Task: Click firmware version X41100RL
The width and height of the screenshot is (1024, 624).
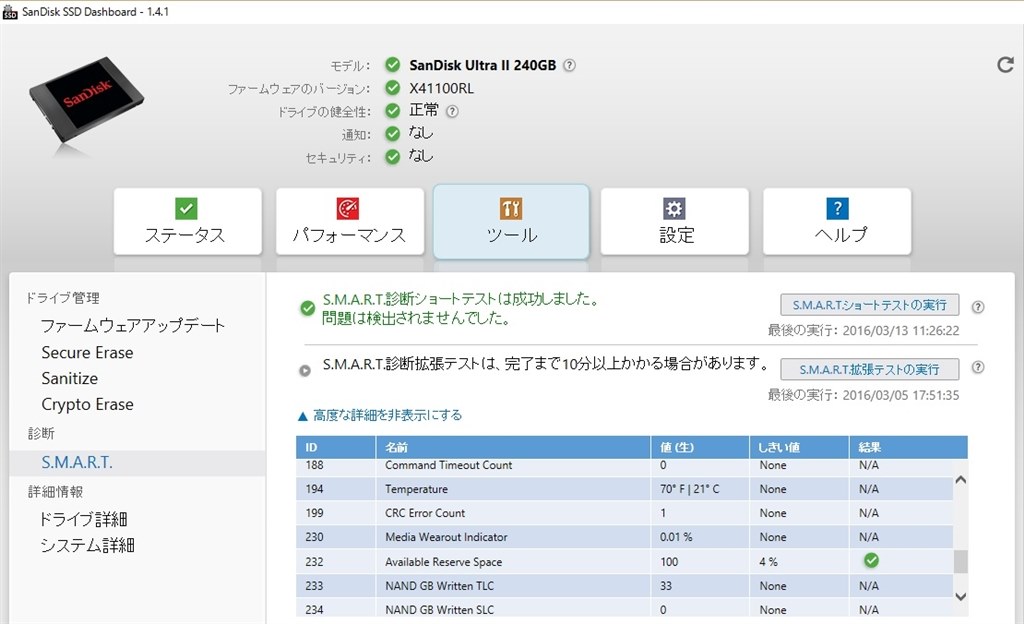Action: click(441, 88)
